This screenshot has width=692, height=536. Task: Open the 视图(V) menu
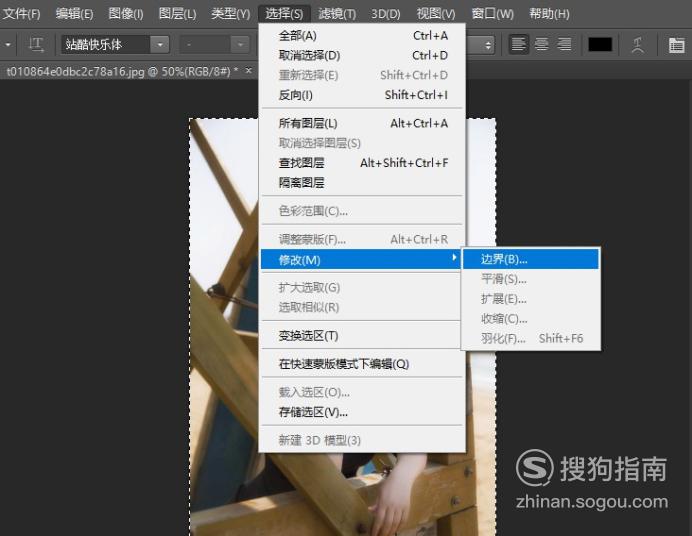point(436,14)
